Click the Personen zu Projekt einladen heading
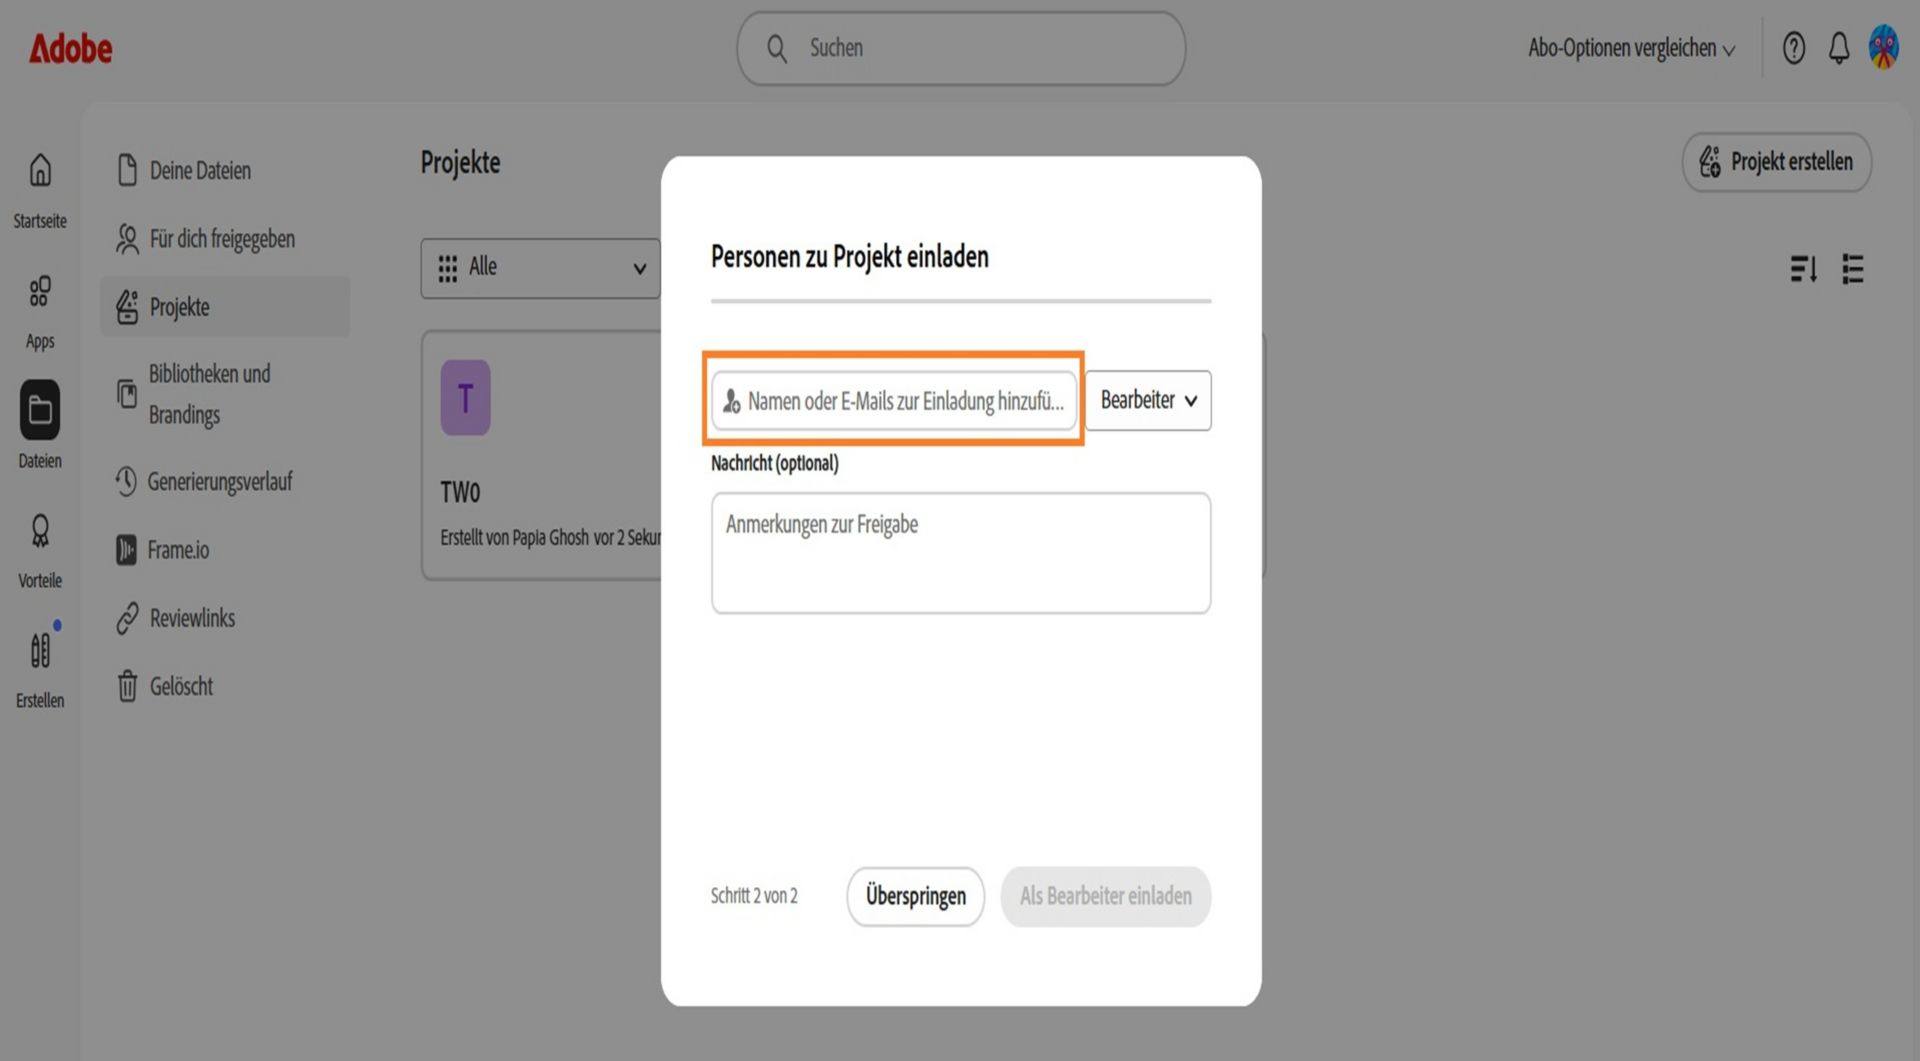The height and width of the screenshot is (1061, 1920). [x=849, y=257]
